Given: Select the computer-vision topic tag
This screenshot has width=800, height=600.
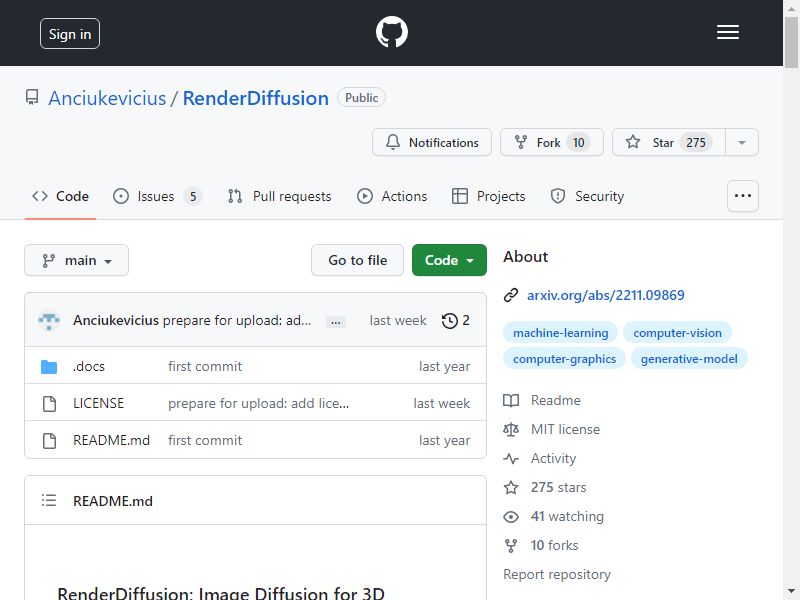Looking at the screenshot, I should 677,333.
